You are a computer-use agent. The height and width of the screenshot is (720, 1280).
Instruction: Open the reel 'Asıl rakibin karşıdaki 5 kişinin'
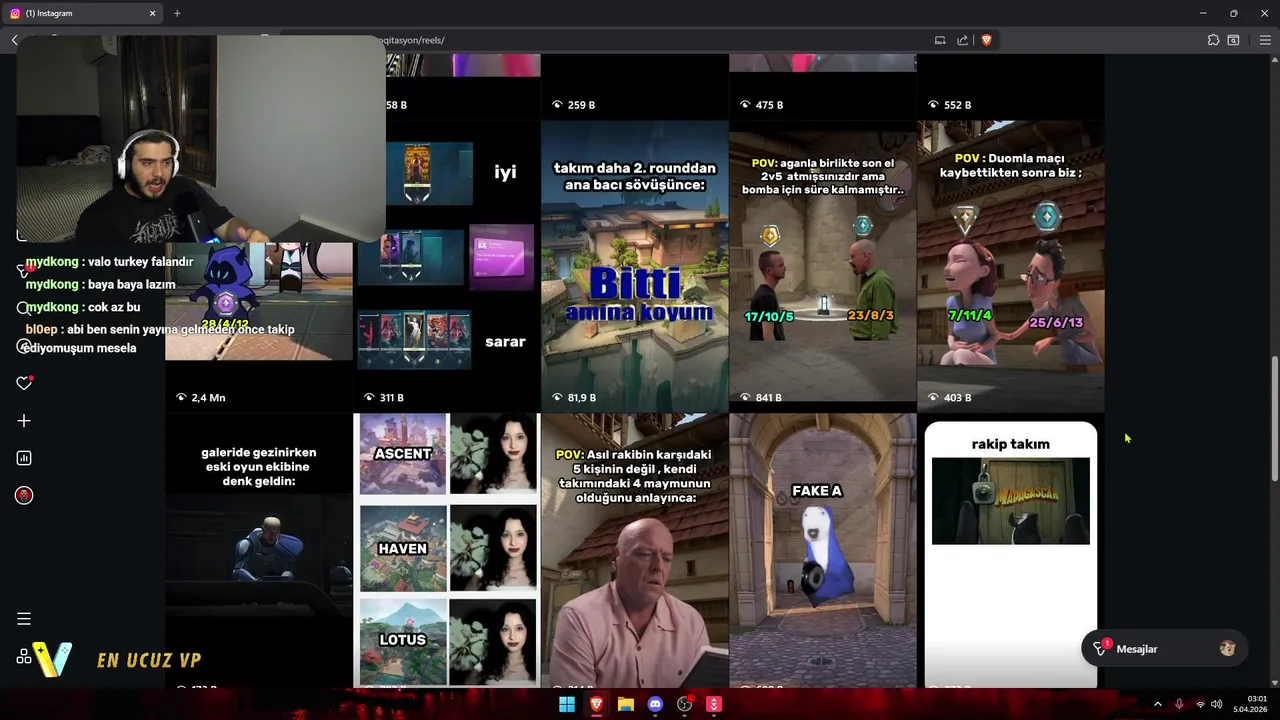coord(635,550)
